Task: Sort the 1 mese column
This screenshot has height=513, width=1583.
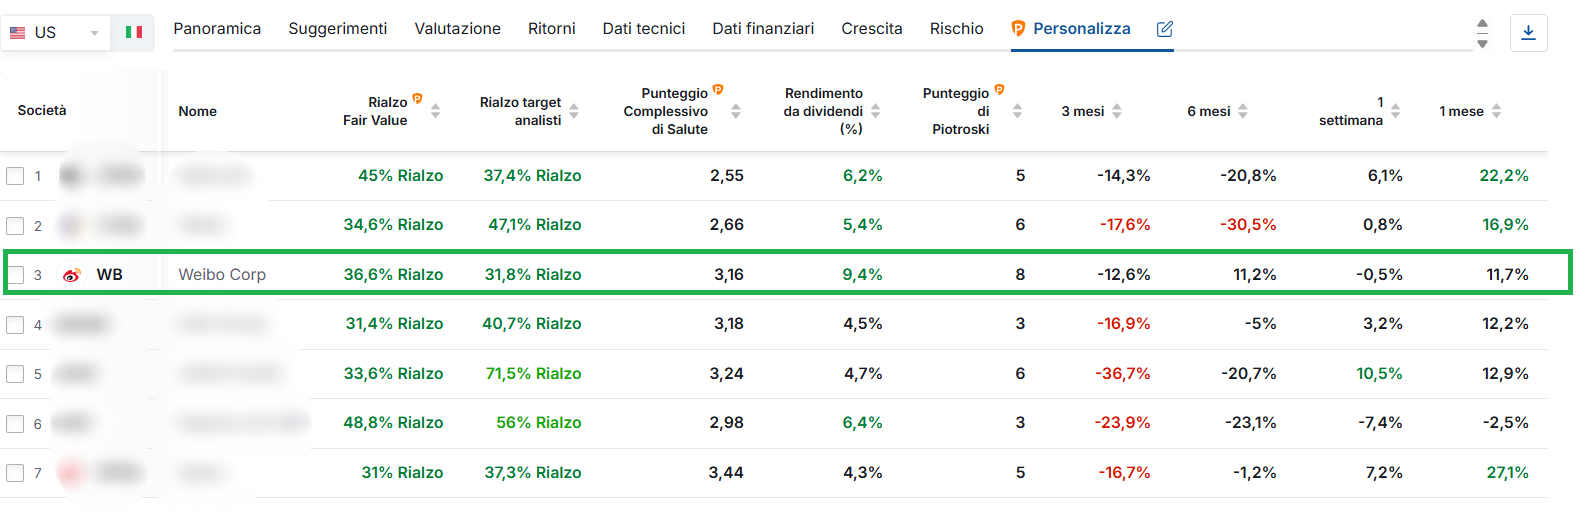Action: point(1497,111)
